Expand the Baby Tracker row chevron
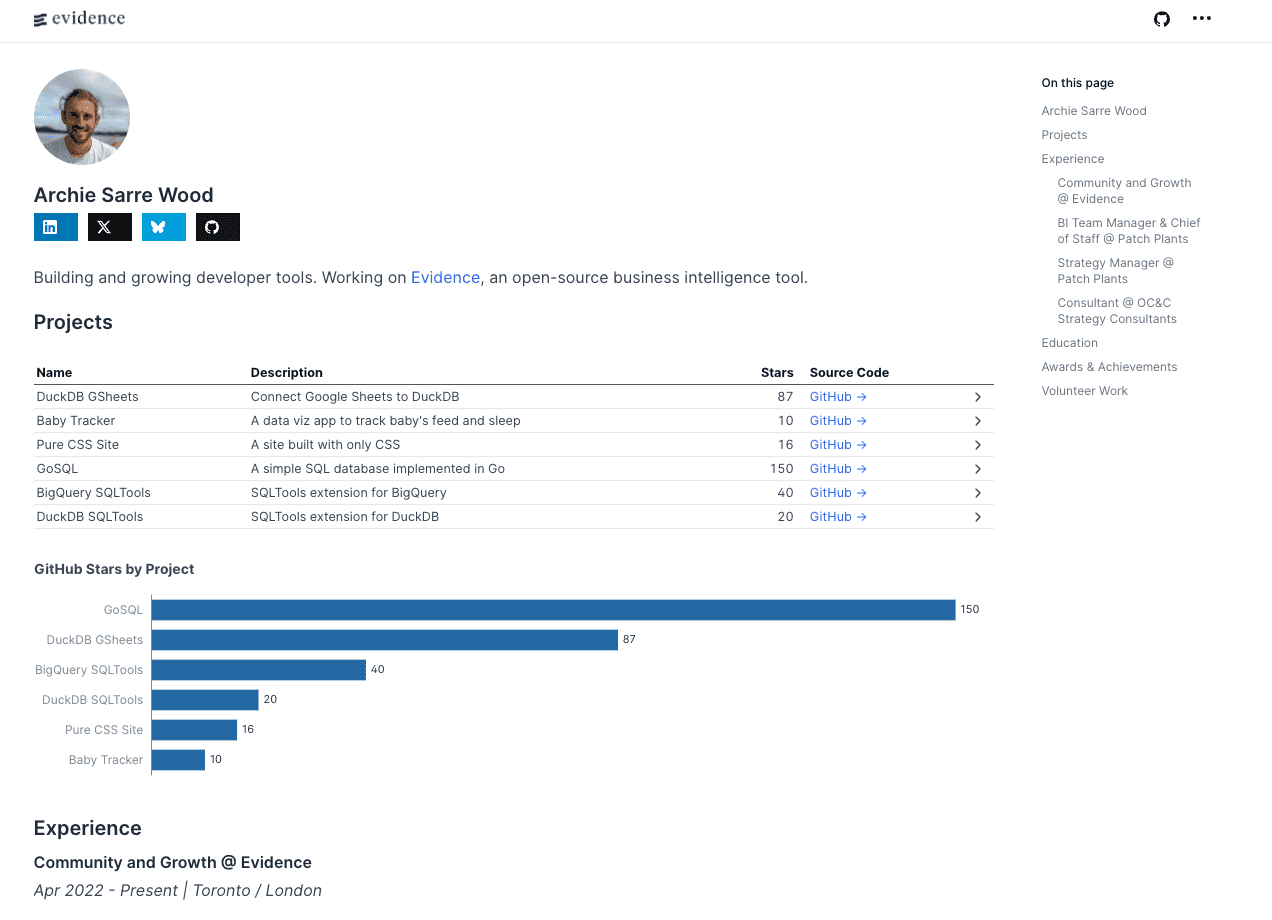Viewport: 1272px width, 920px height. point(977,421)
